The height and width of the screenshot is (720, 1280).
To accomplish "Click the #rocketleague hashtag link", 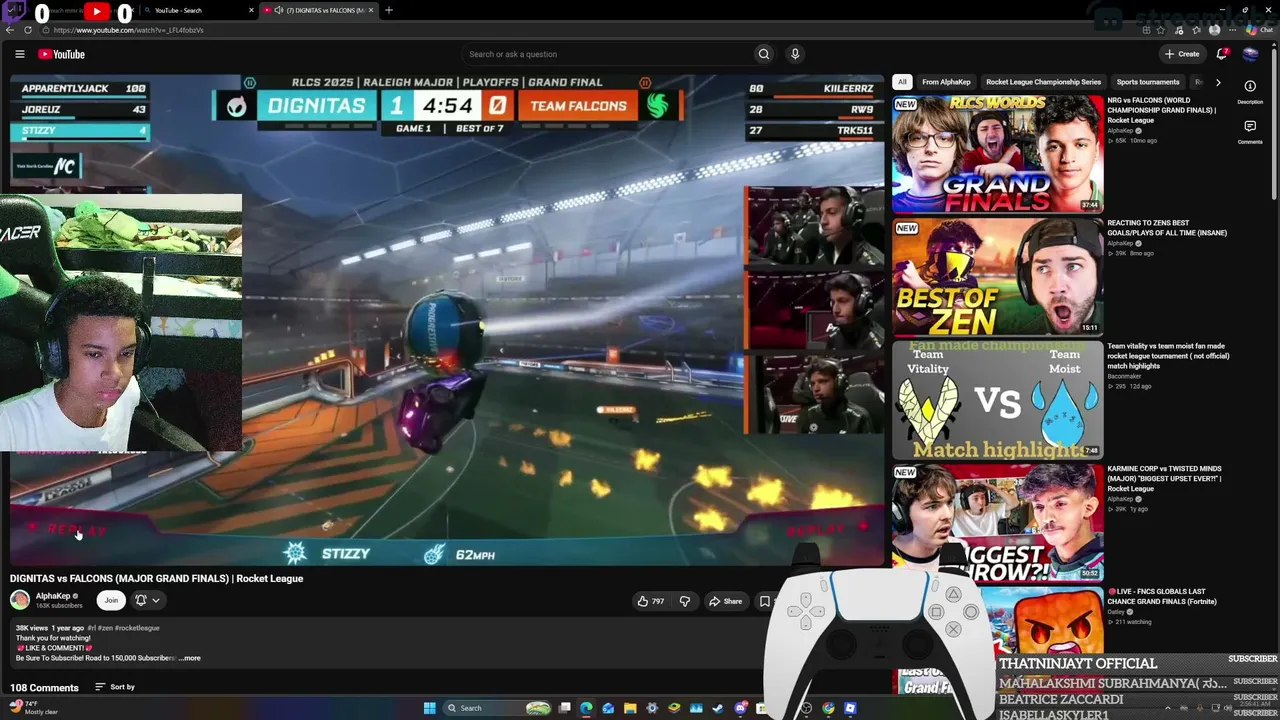I will [137, 628].
